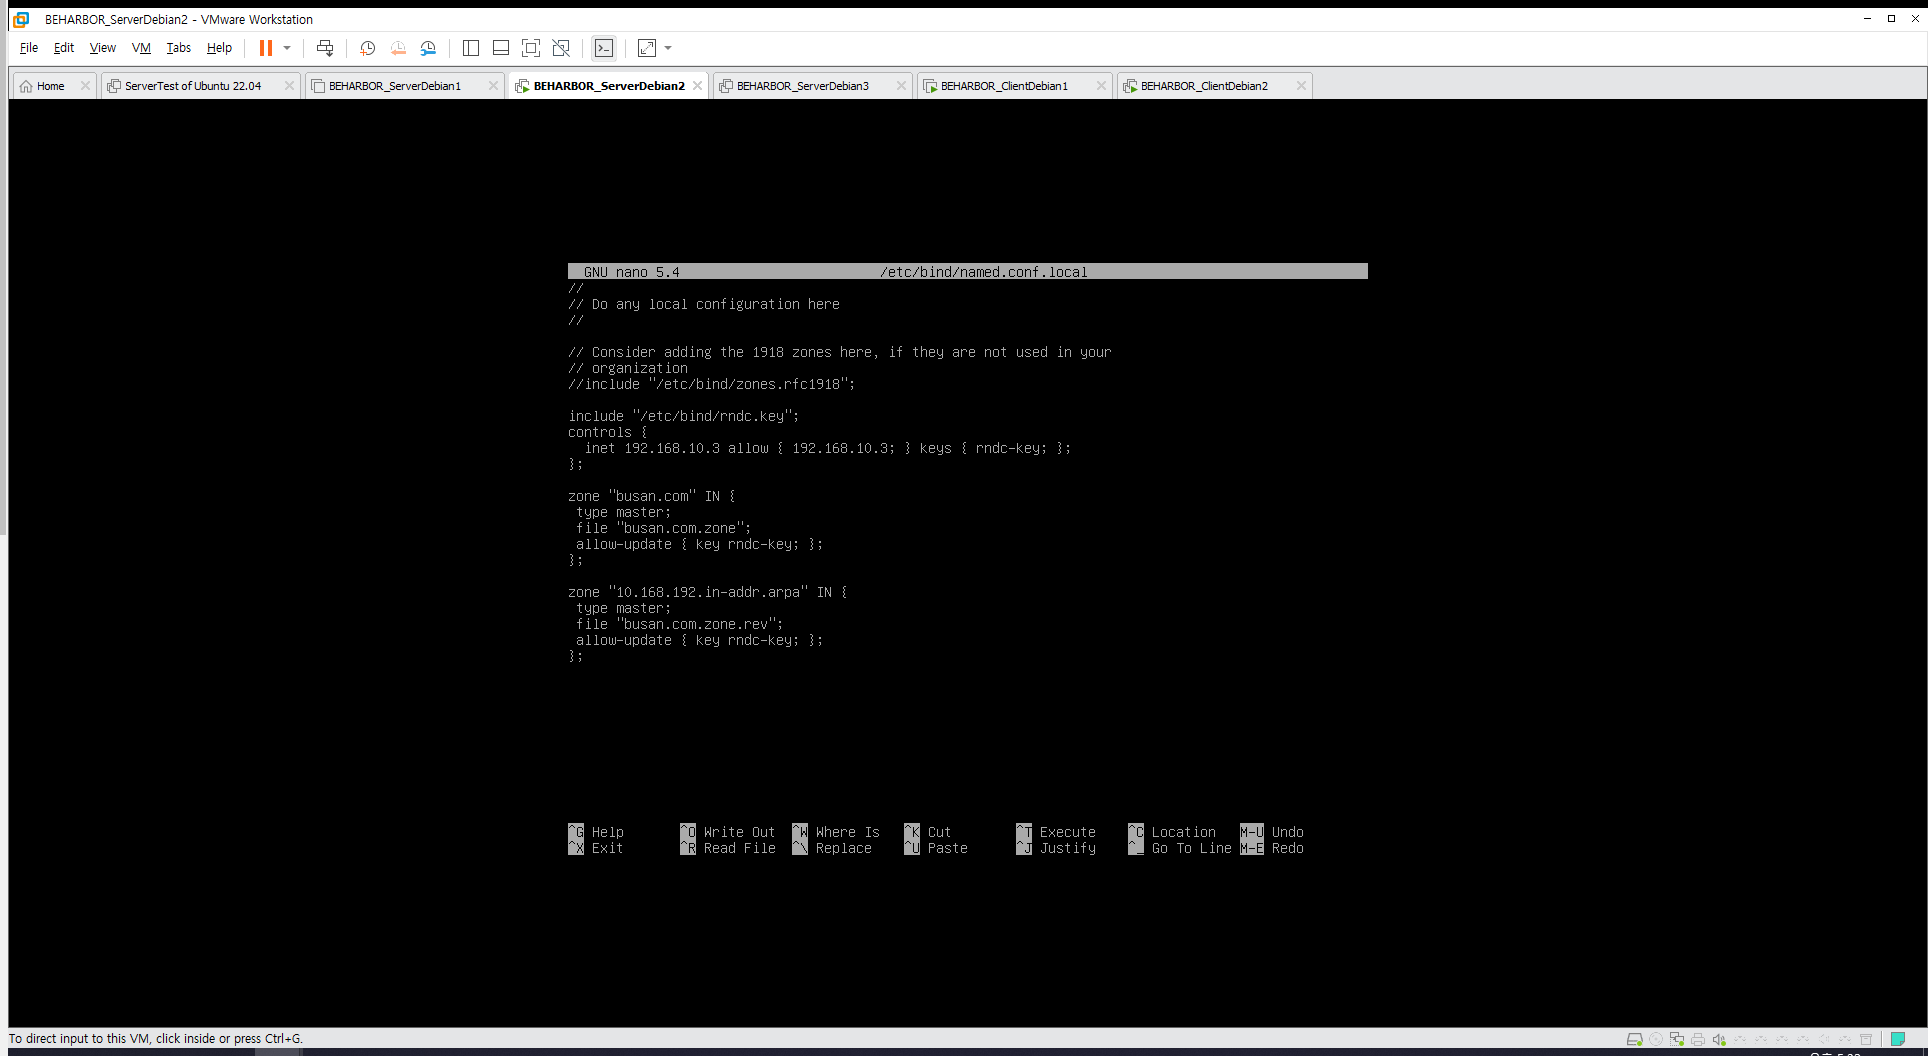Click nano's ^O Write Out shortcut label

(x=728, y=832)
